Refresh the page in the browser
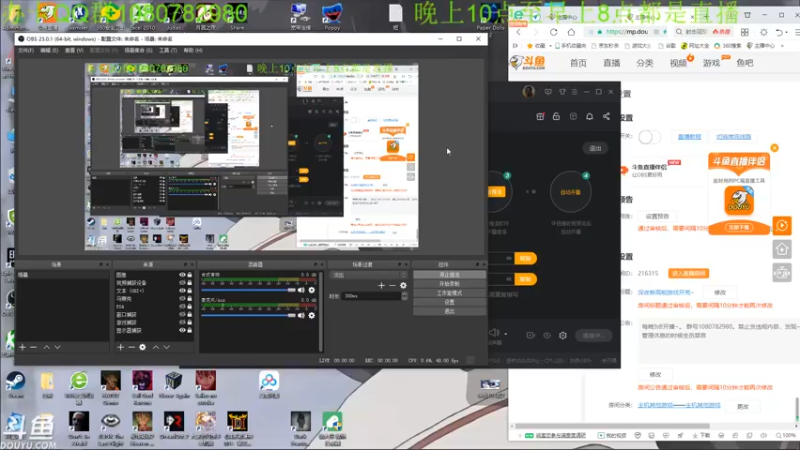Screen dimensions: 800x450 (554, 32)
